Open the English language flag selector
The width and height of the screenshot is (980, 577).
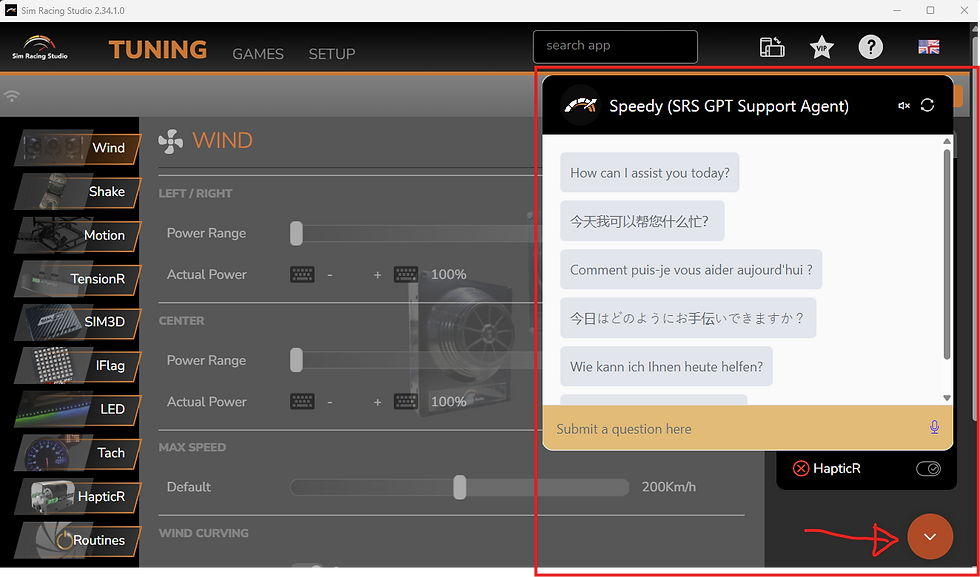928,46
